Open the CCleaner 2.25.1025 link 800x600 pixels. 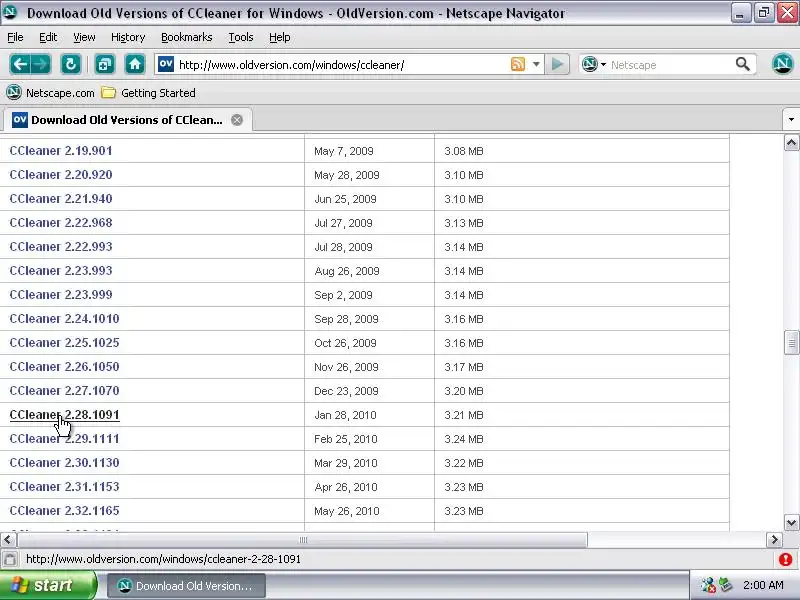[x=64, y=342]
